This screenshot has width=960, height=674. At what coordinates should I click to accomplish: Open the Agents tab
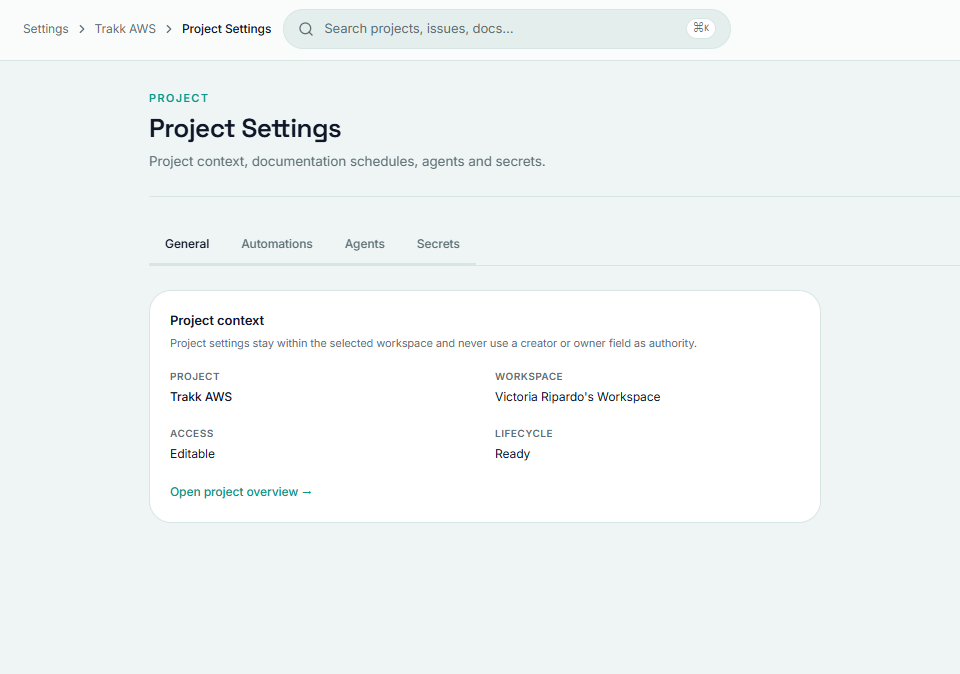click(x=364, y=244)
